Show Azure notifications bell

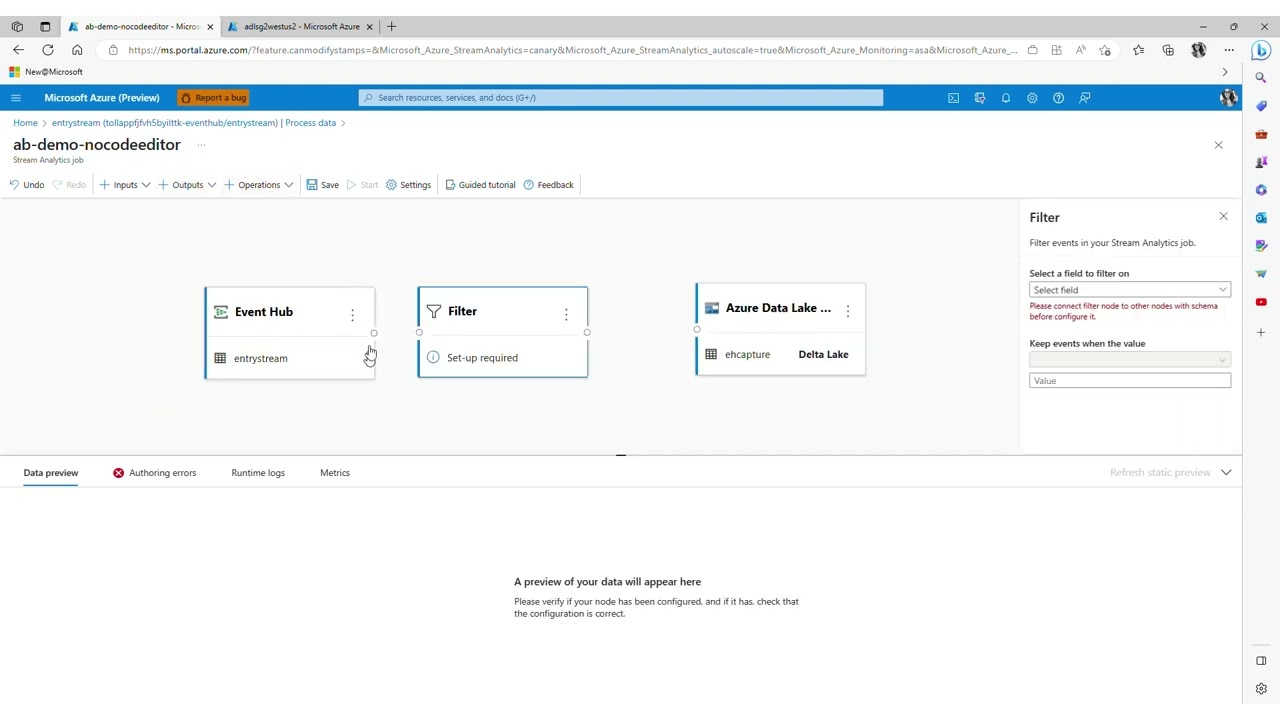(x=1005, y=98)
